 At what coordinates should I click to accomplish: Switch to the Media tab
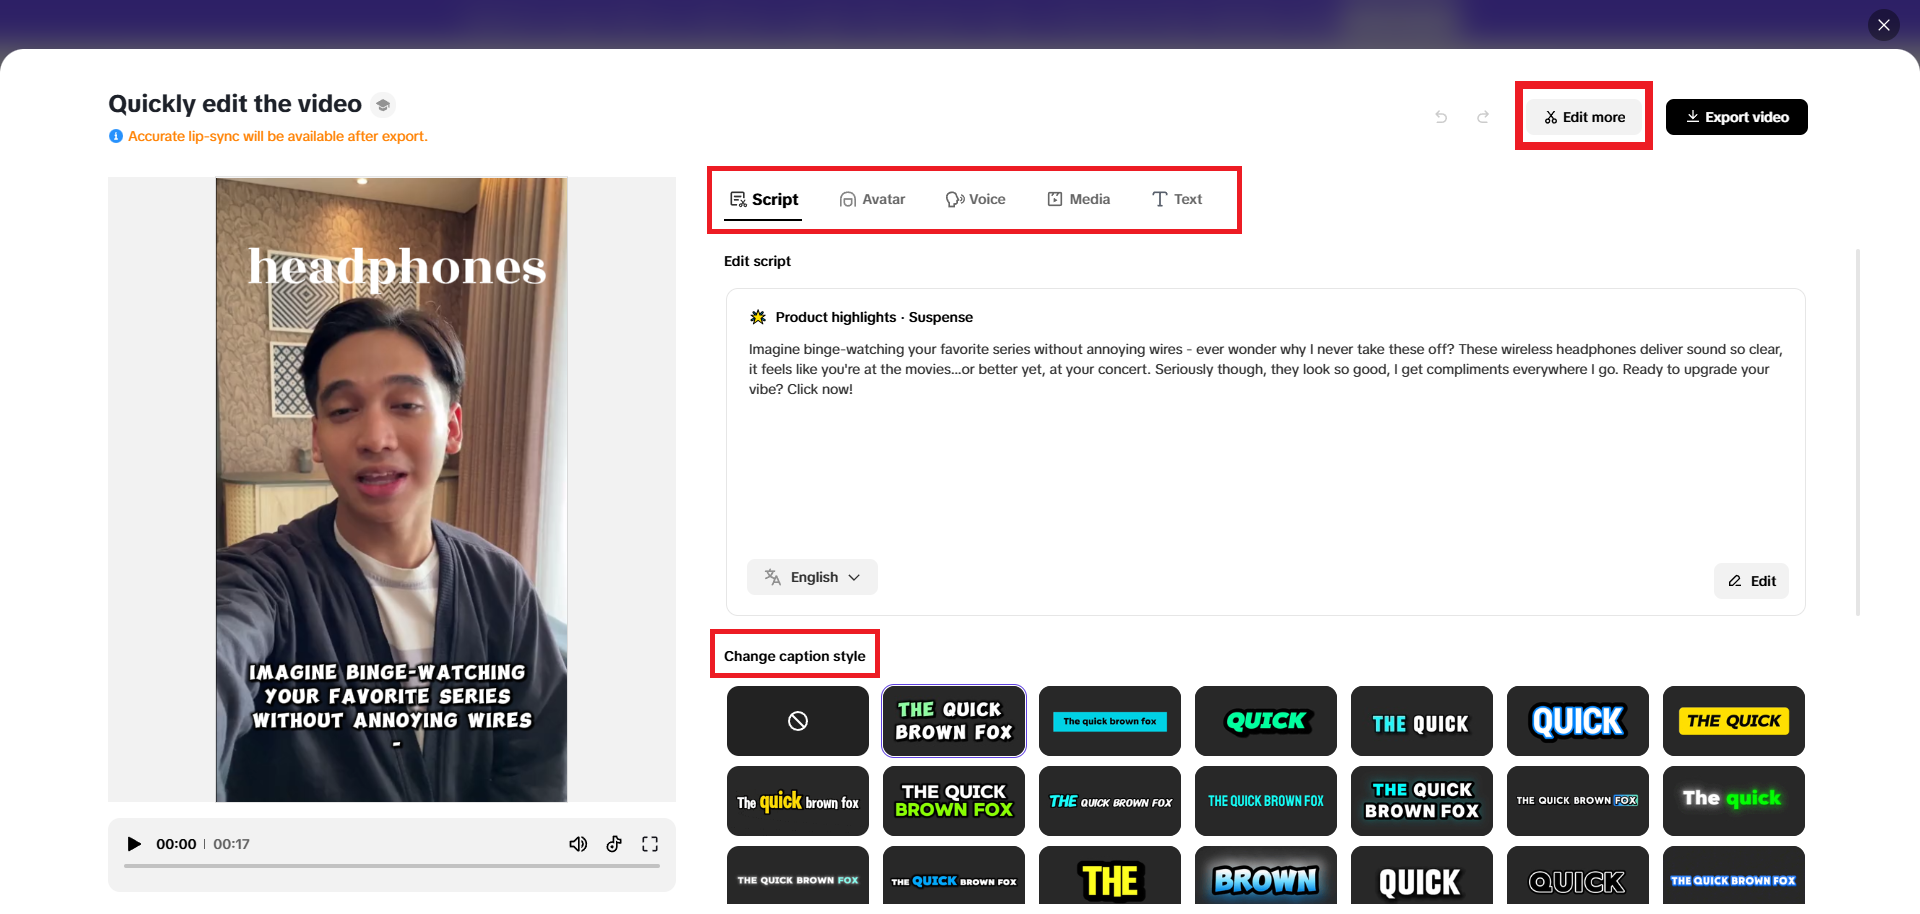pyautogui.click(x=1079, y=199)
